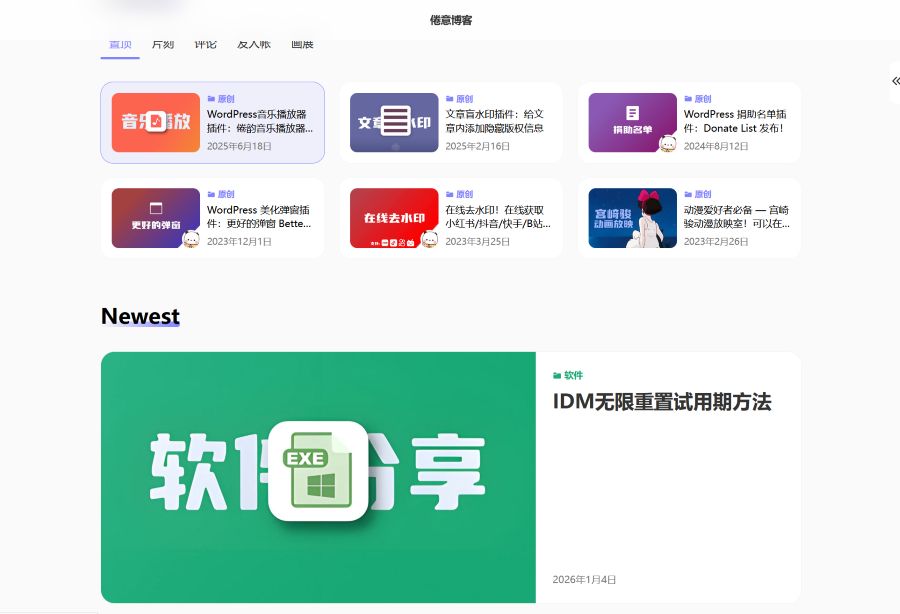
Task: Select the 友人帐 tab
Action: (x=253, y=45)
